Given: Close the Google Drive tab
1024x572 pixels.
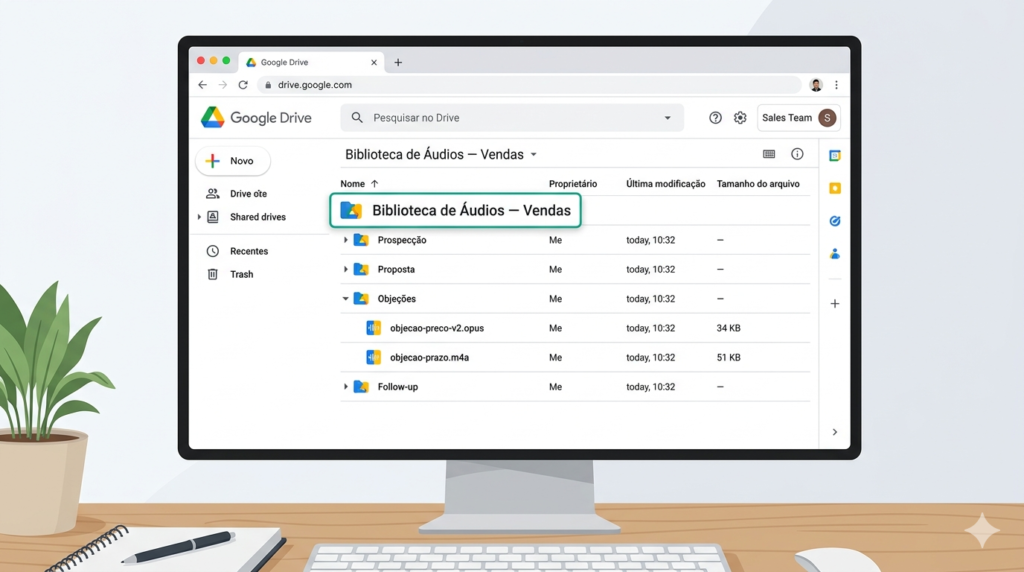Looking at the screenshot, I should [x=374, y=63].
